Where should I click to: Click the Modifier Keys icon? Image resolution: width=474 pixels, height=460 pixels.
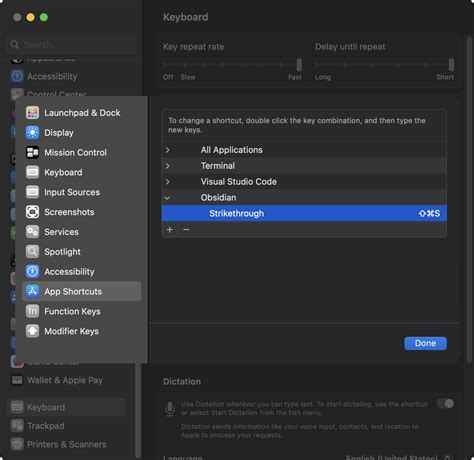pos(32,331)
